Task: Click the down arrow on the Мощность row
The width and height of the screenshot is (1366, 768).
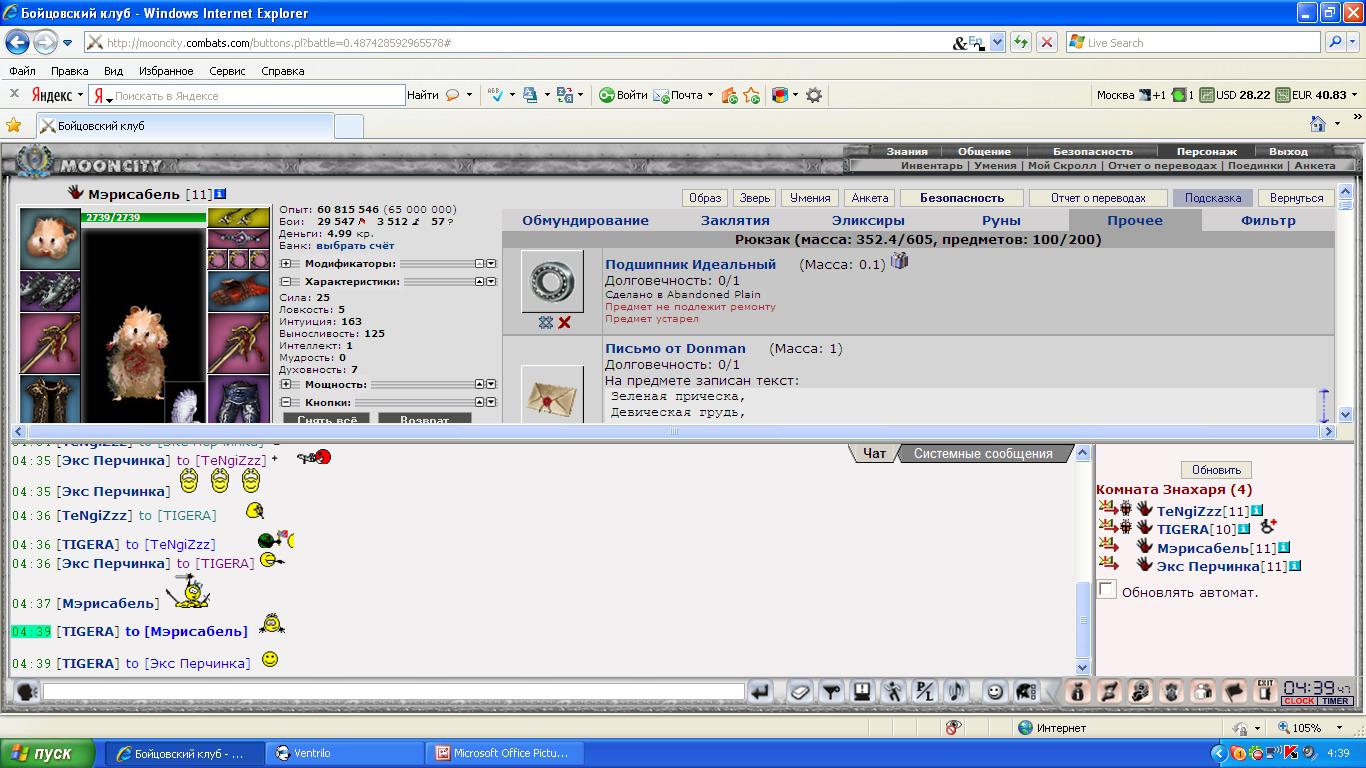Action: 491,384
